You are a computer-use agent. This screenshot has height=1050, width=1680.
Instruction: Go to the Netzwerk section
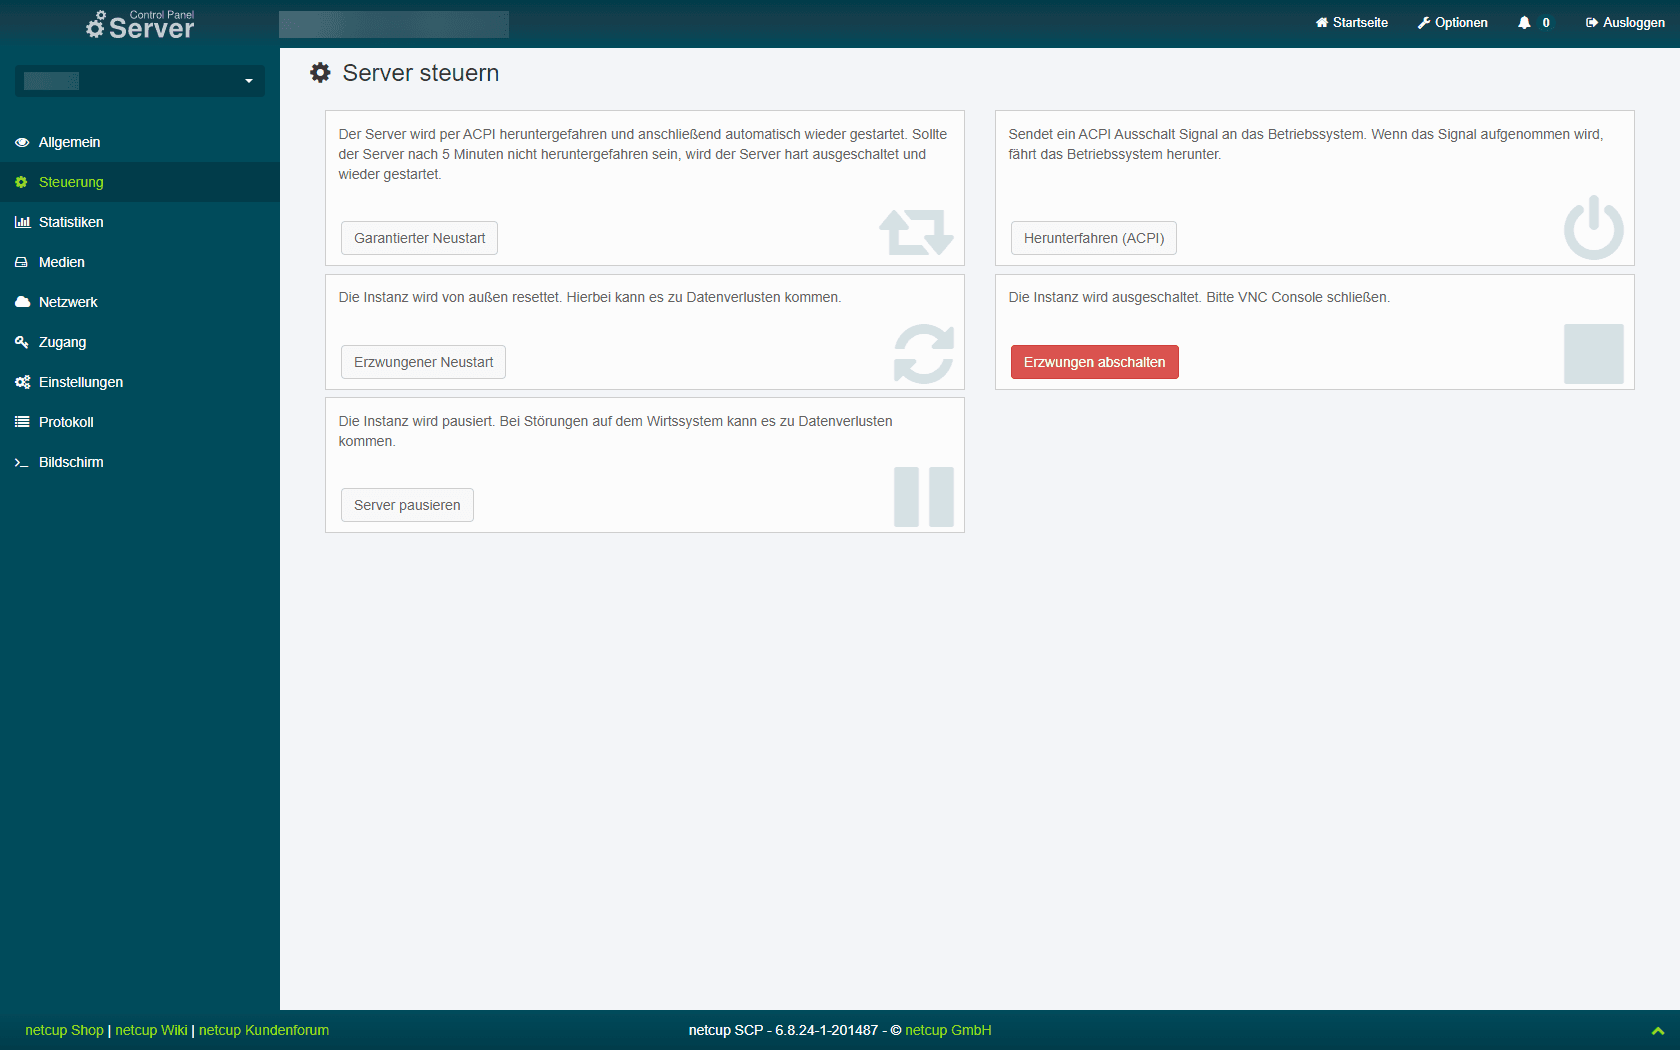[68, 302]
